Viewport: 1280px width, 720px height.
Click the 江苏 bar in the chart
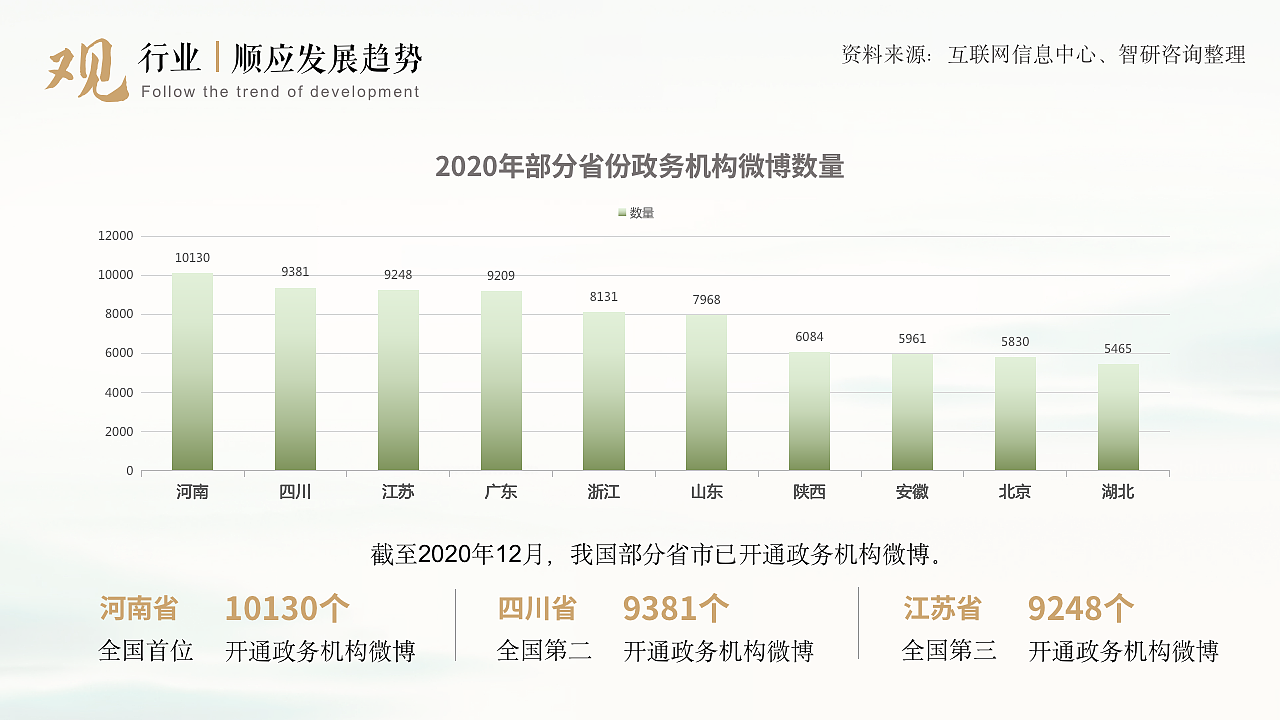(x=398, y=380)
